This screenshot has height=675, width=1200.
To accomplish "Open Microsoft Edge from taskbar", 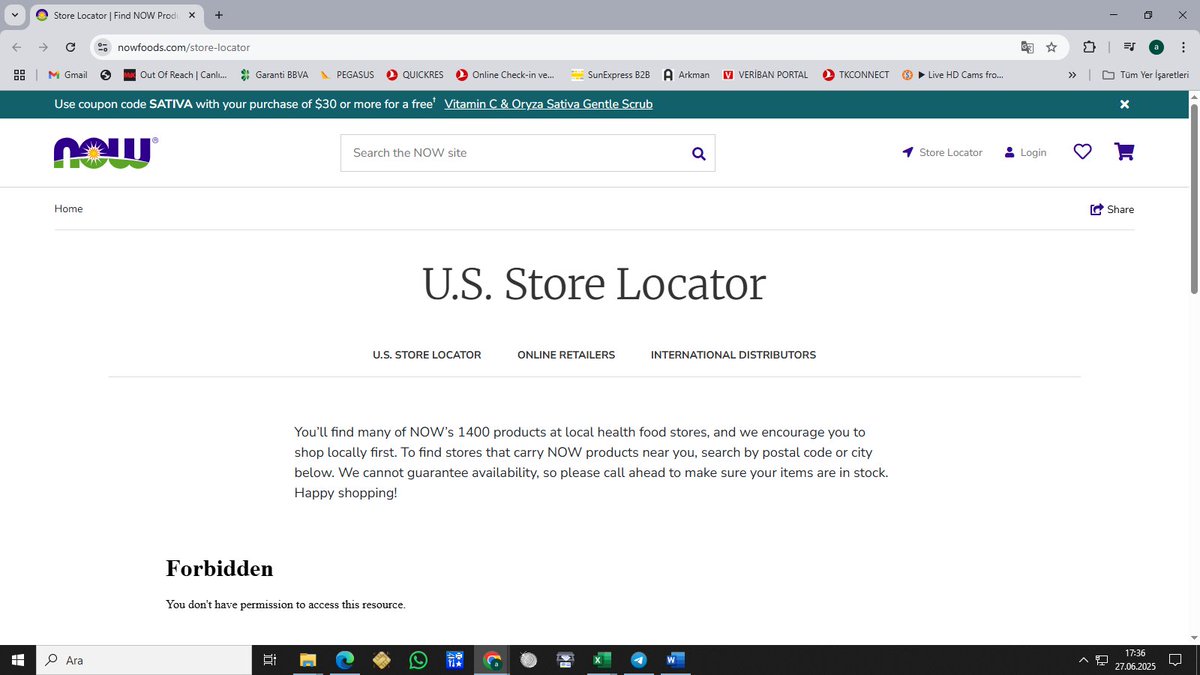I will point(344,660).
